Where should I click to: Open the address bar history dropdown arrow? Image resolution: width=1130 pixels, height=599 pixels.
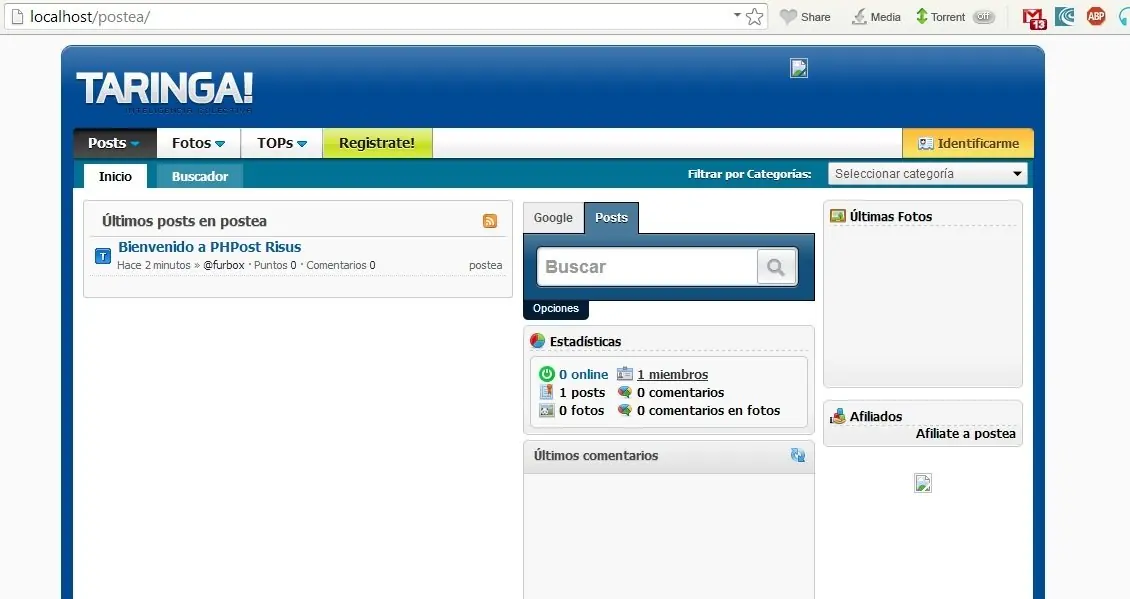[x=737, y=14]
